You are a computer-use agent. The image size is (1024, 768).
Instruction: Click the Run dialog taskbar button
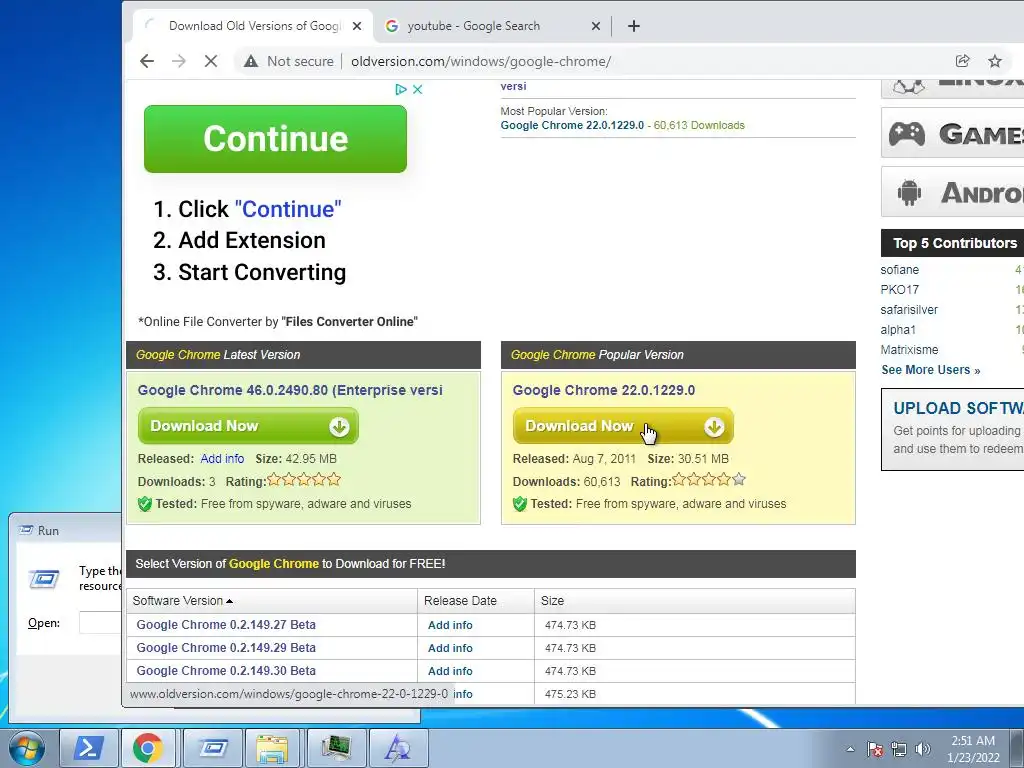pos(213,748)
